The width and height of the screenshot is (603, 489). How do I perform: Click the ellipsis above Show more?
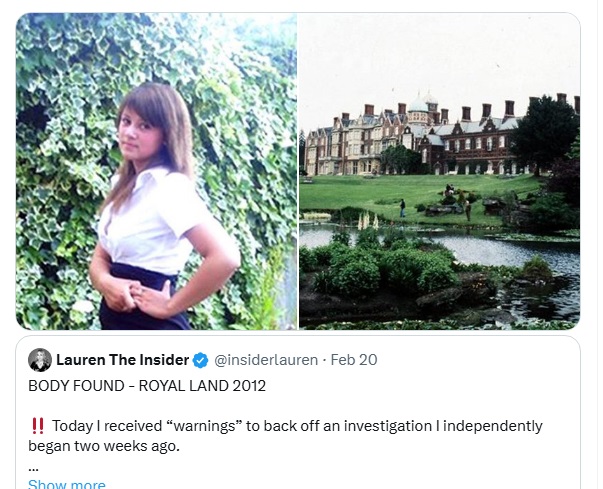(33, 469)
